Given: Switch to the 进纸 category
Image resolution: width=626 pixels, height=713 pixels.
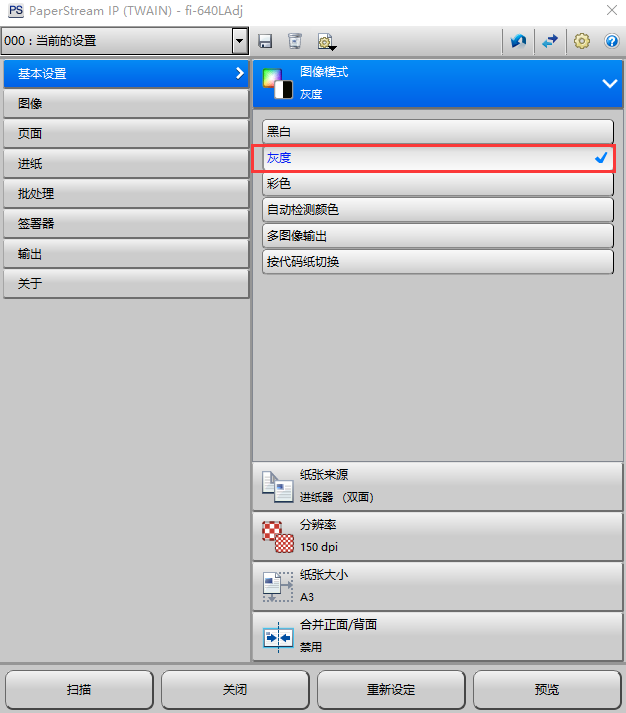Looking at the screenshot, I should click(x=126, y=164).
